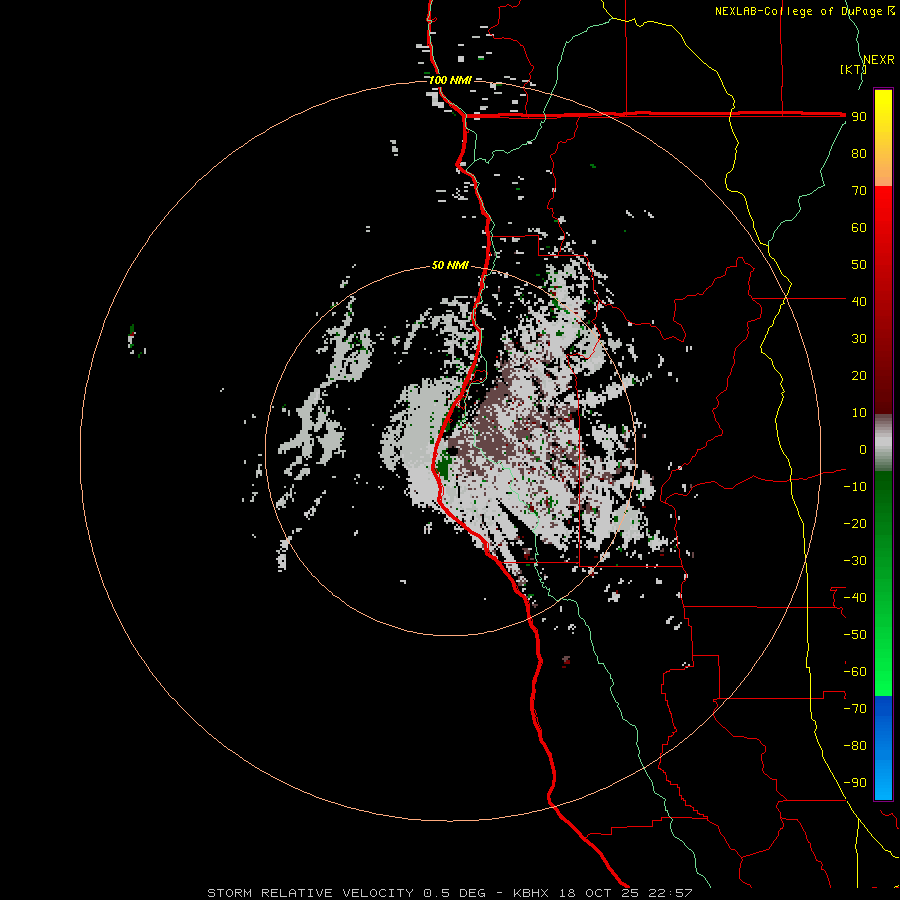This screenshot has height=900, width=900.
Task: Click the [KT] units label
Action: (853, 69)
